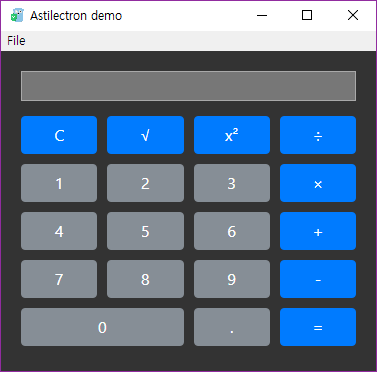Select the division operator button
The image size is (377, 372).
tap(318, 135)
